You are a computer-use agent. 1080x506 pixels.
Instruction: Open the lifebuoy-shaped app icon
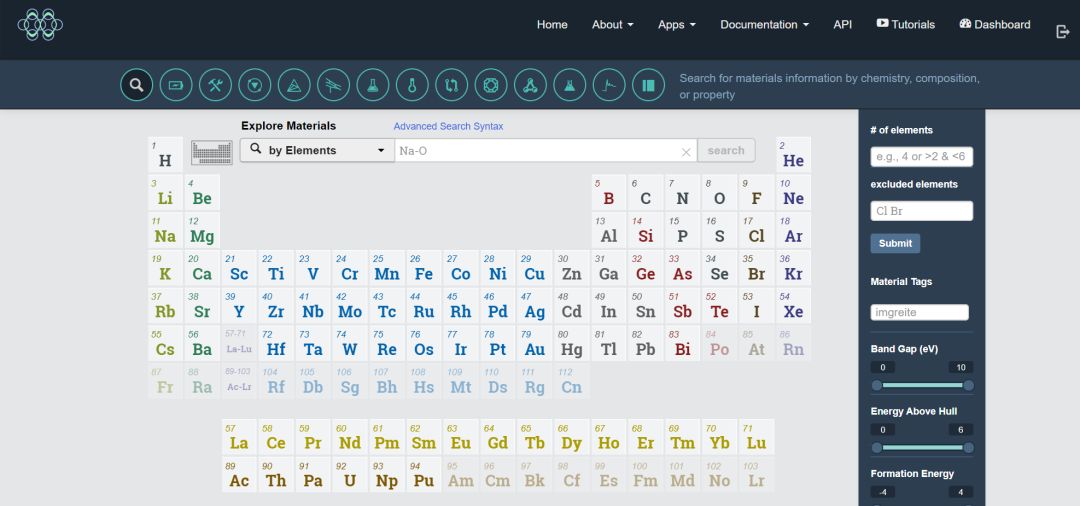491,85
